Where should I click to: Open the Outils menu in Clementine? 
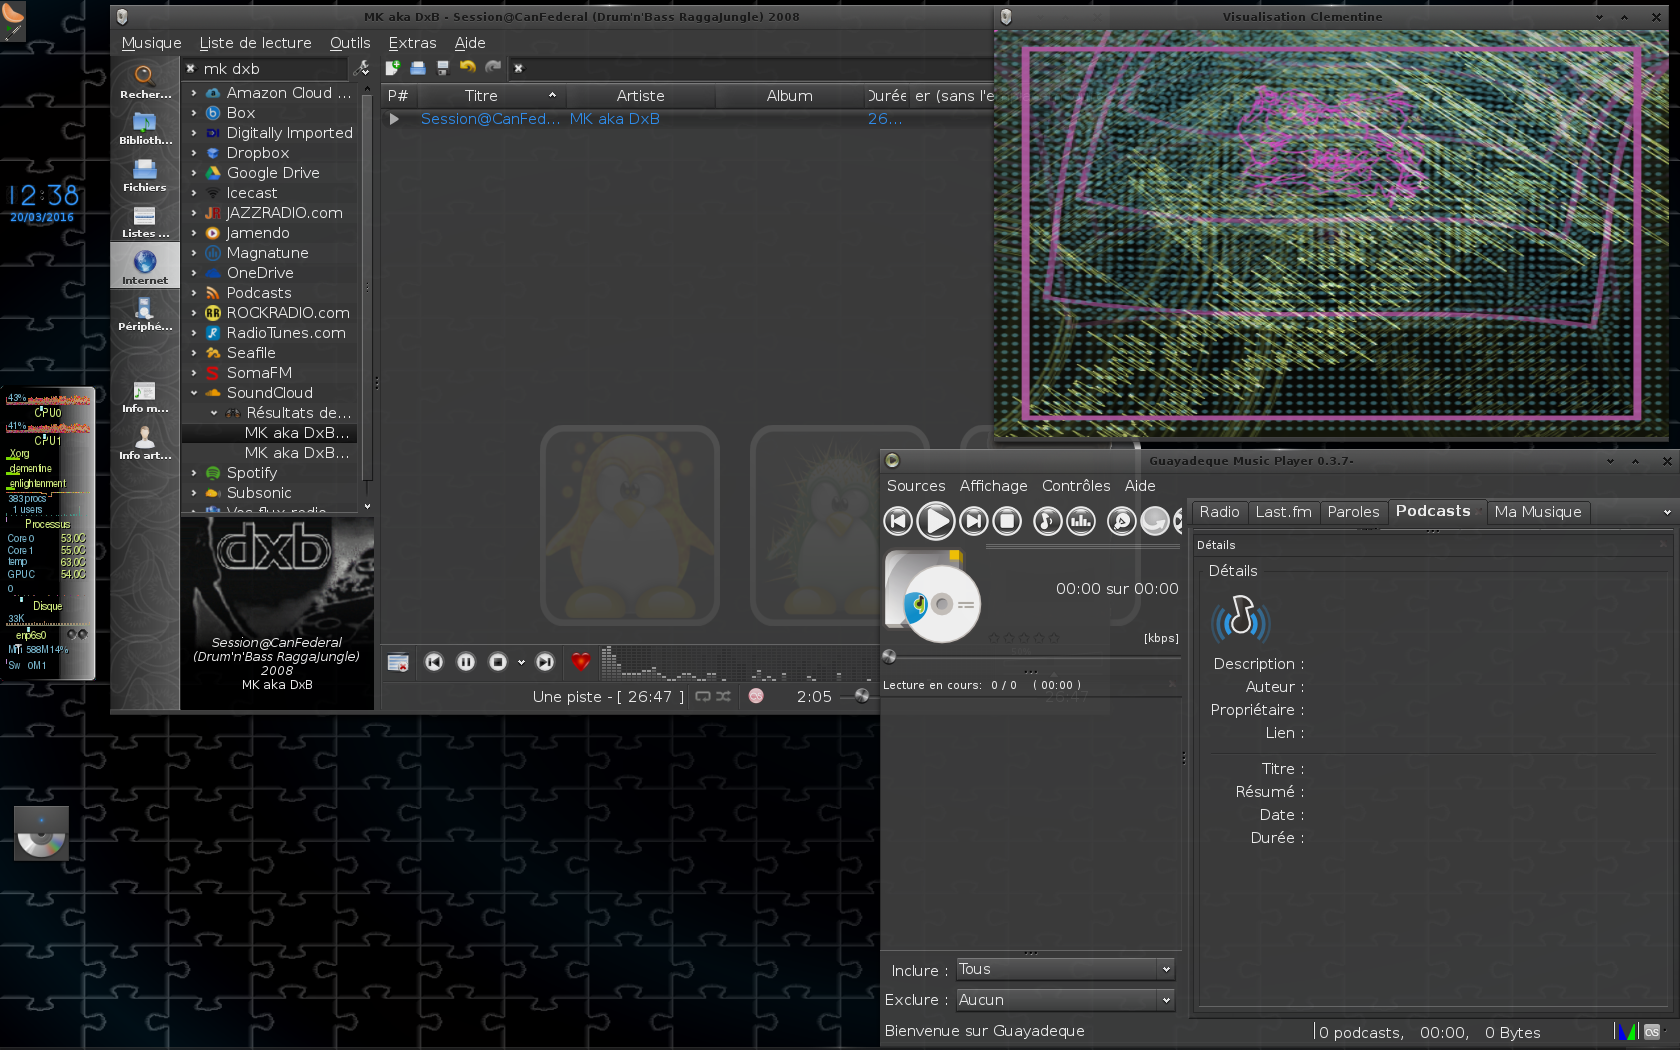(350, 43)
